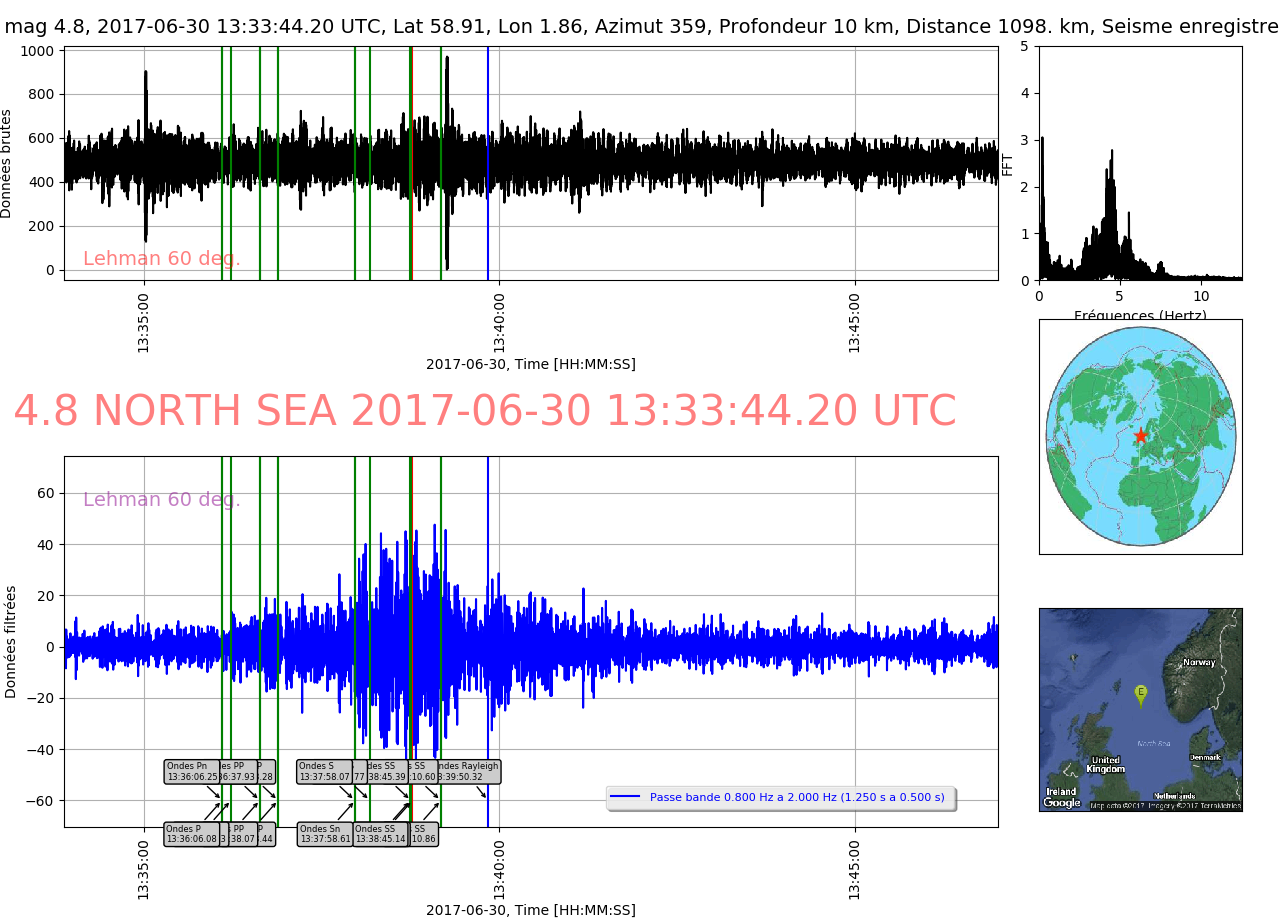Click the purple Lehman 60 deg. text in filtered plot

tap(161, 500)
